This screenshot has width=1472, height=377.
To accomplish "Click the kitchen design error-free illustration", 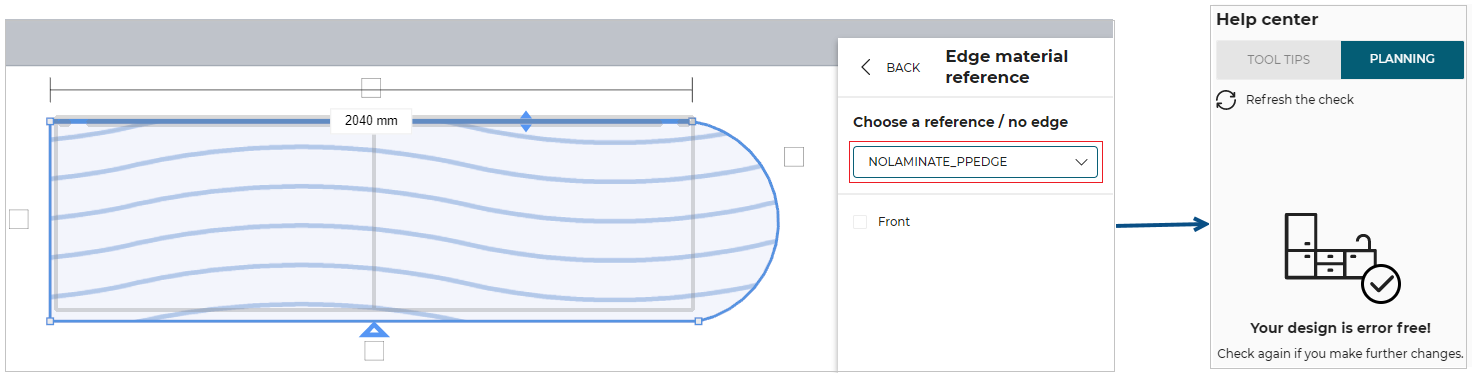I will tap(1342, 257).
